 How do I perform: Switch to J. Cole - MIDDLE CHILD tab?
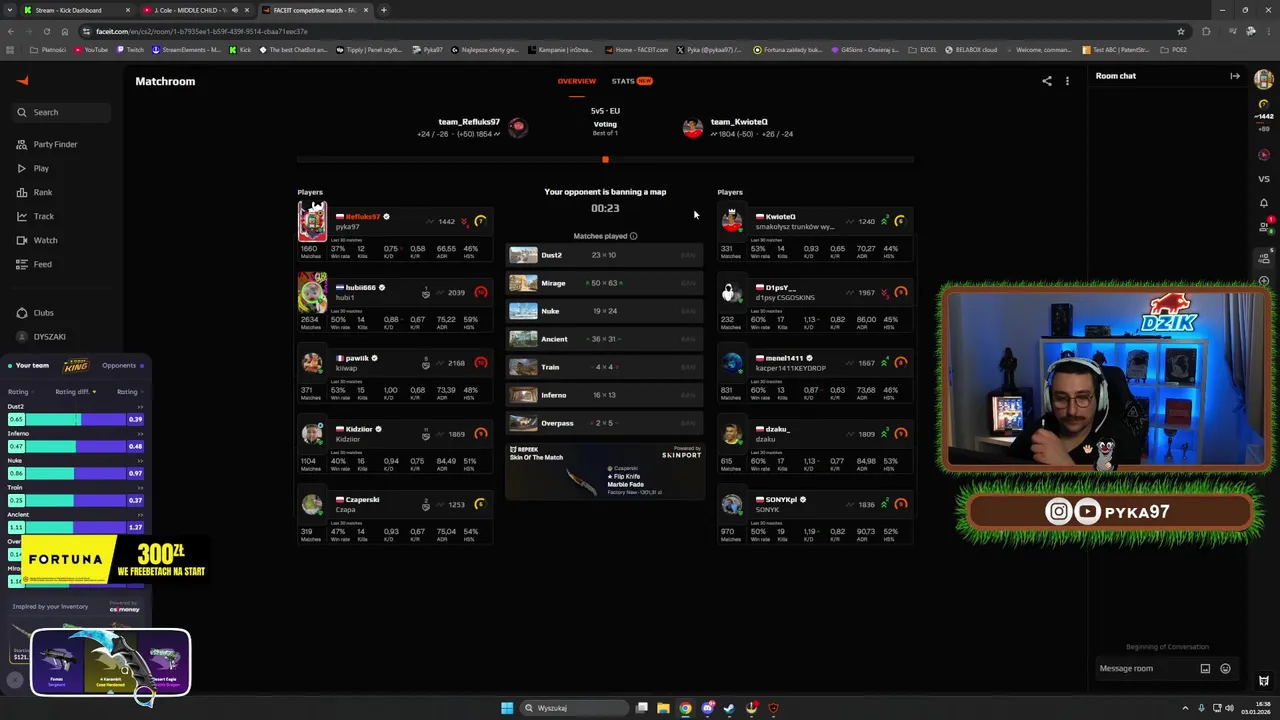click(x=196, y=10)
